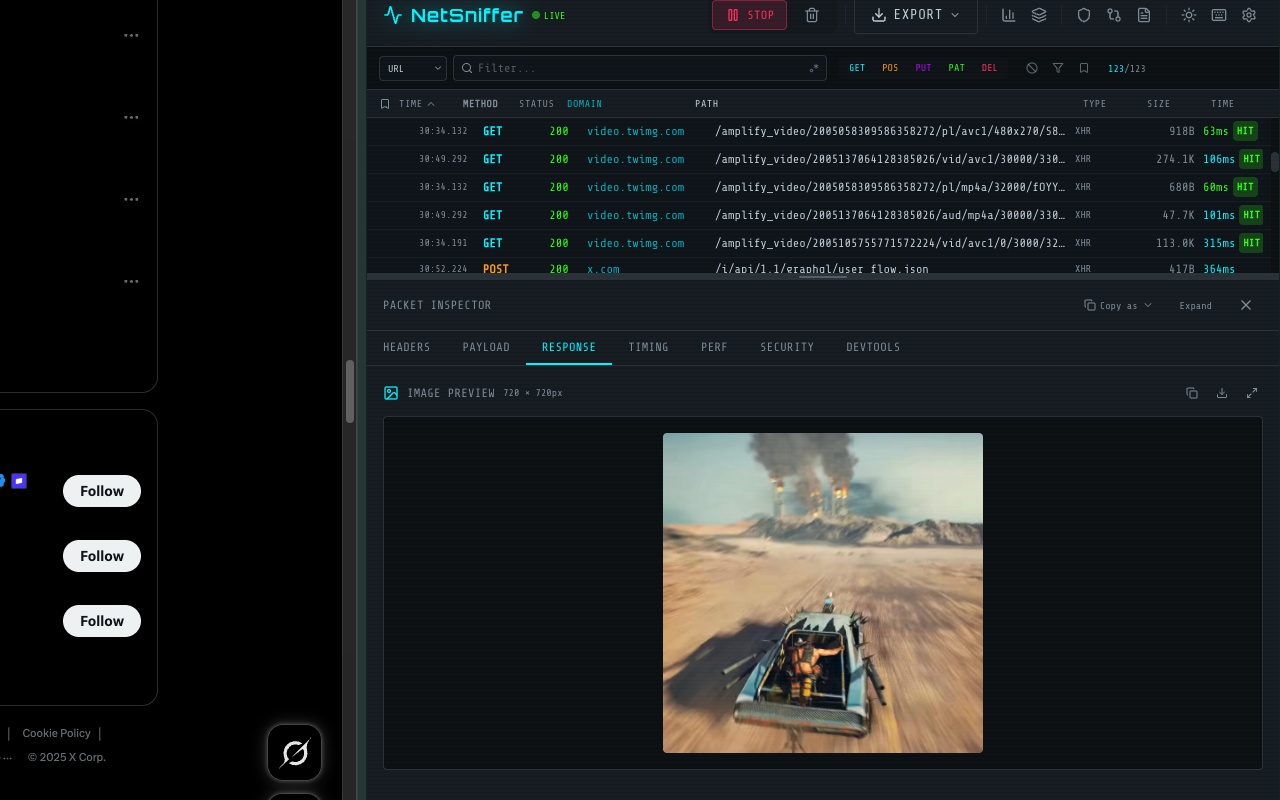Click the image icon next to IMAGE PREVIEW
The width and height of the screenshot is (1280, 800).
coord(391,393)
